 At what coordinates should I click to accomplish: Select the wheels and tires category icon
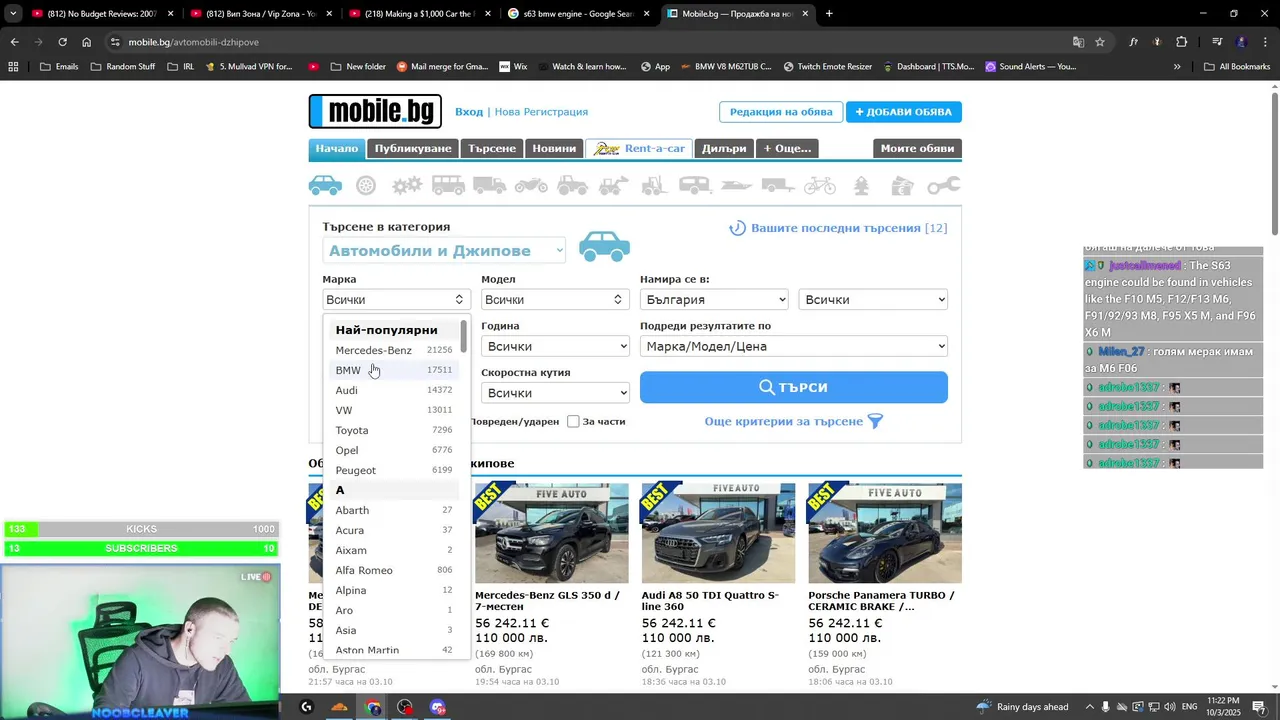coord(366,185)
